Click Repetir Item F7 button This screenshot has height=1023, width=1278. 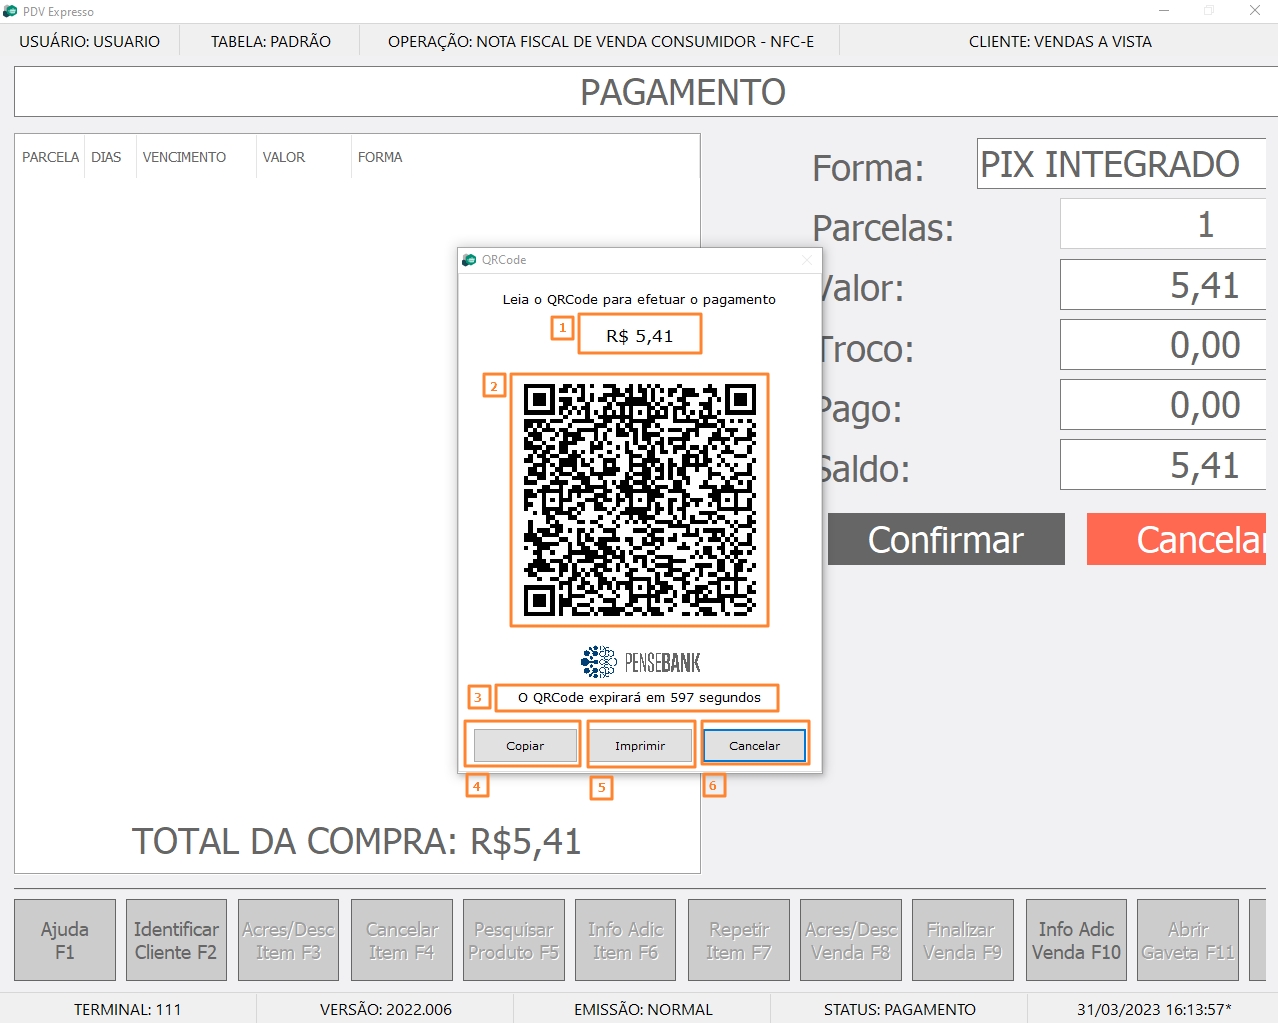tap(738, 940)
